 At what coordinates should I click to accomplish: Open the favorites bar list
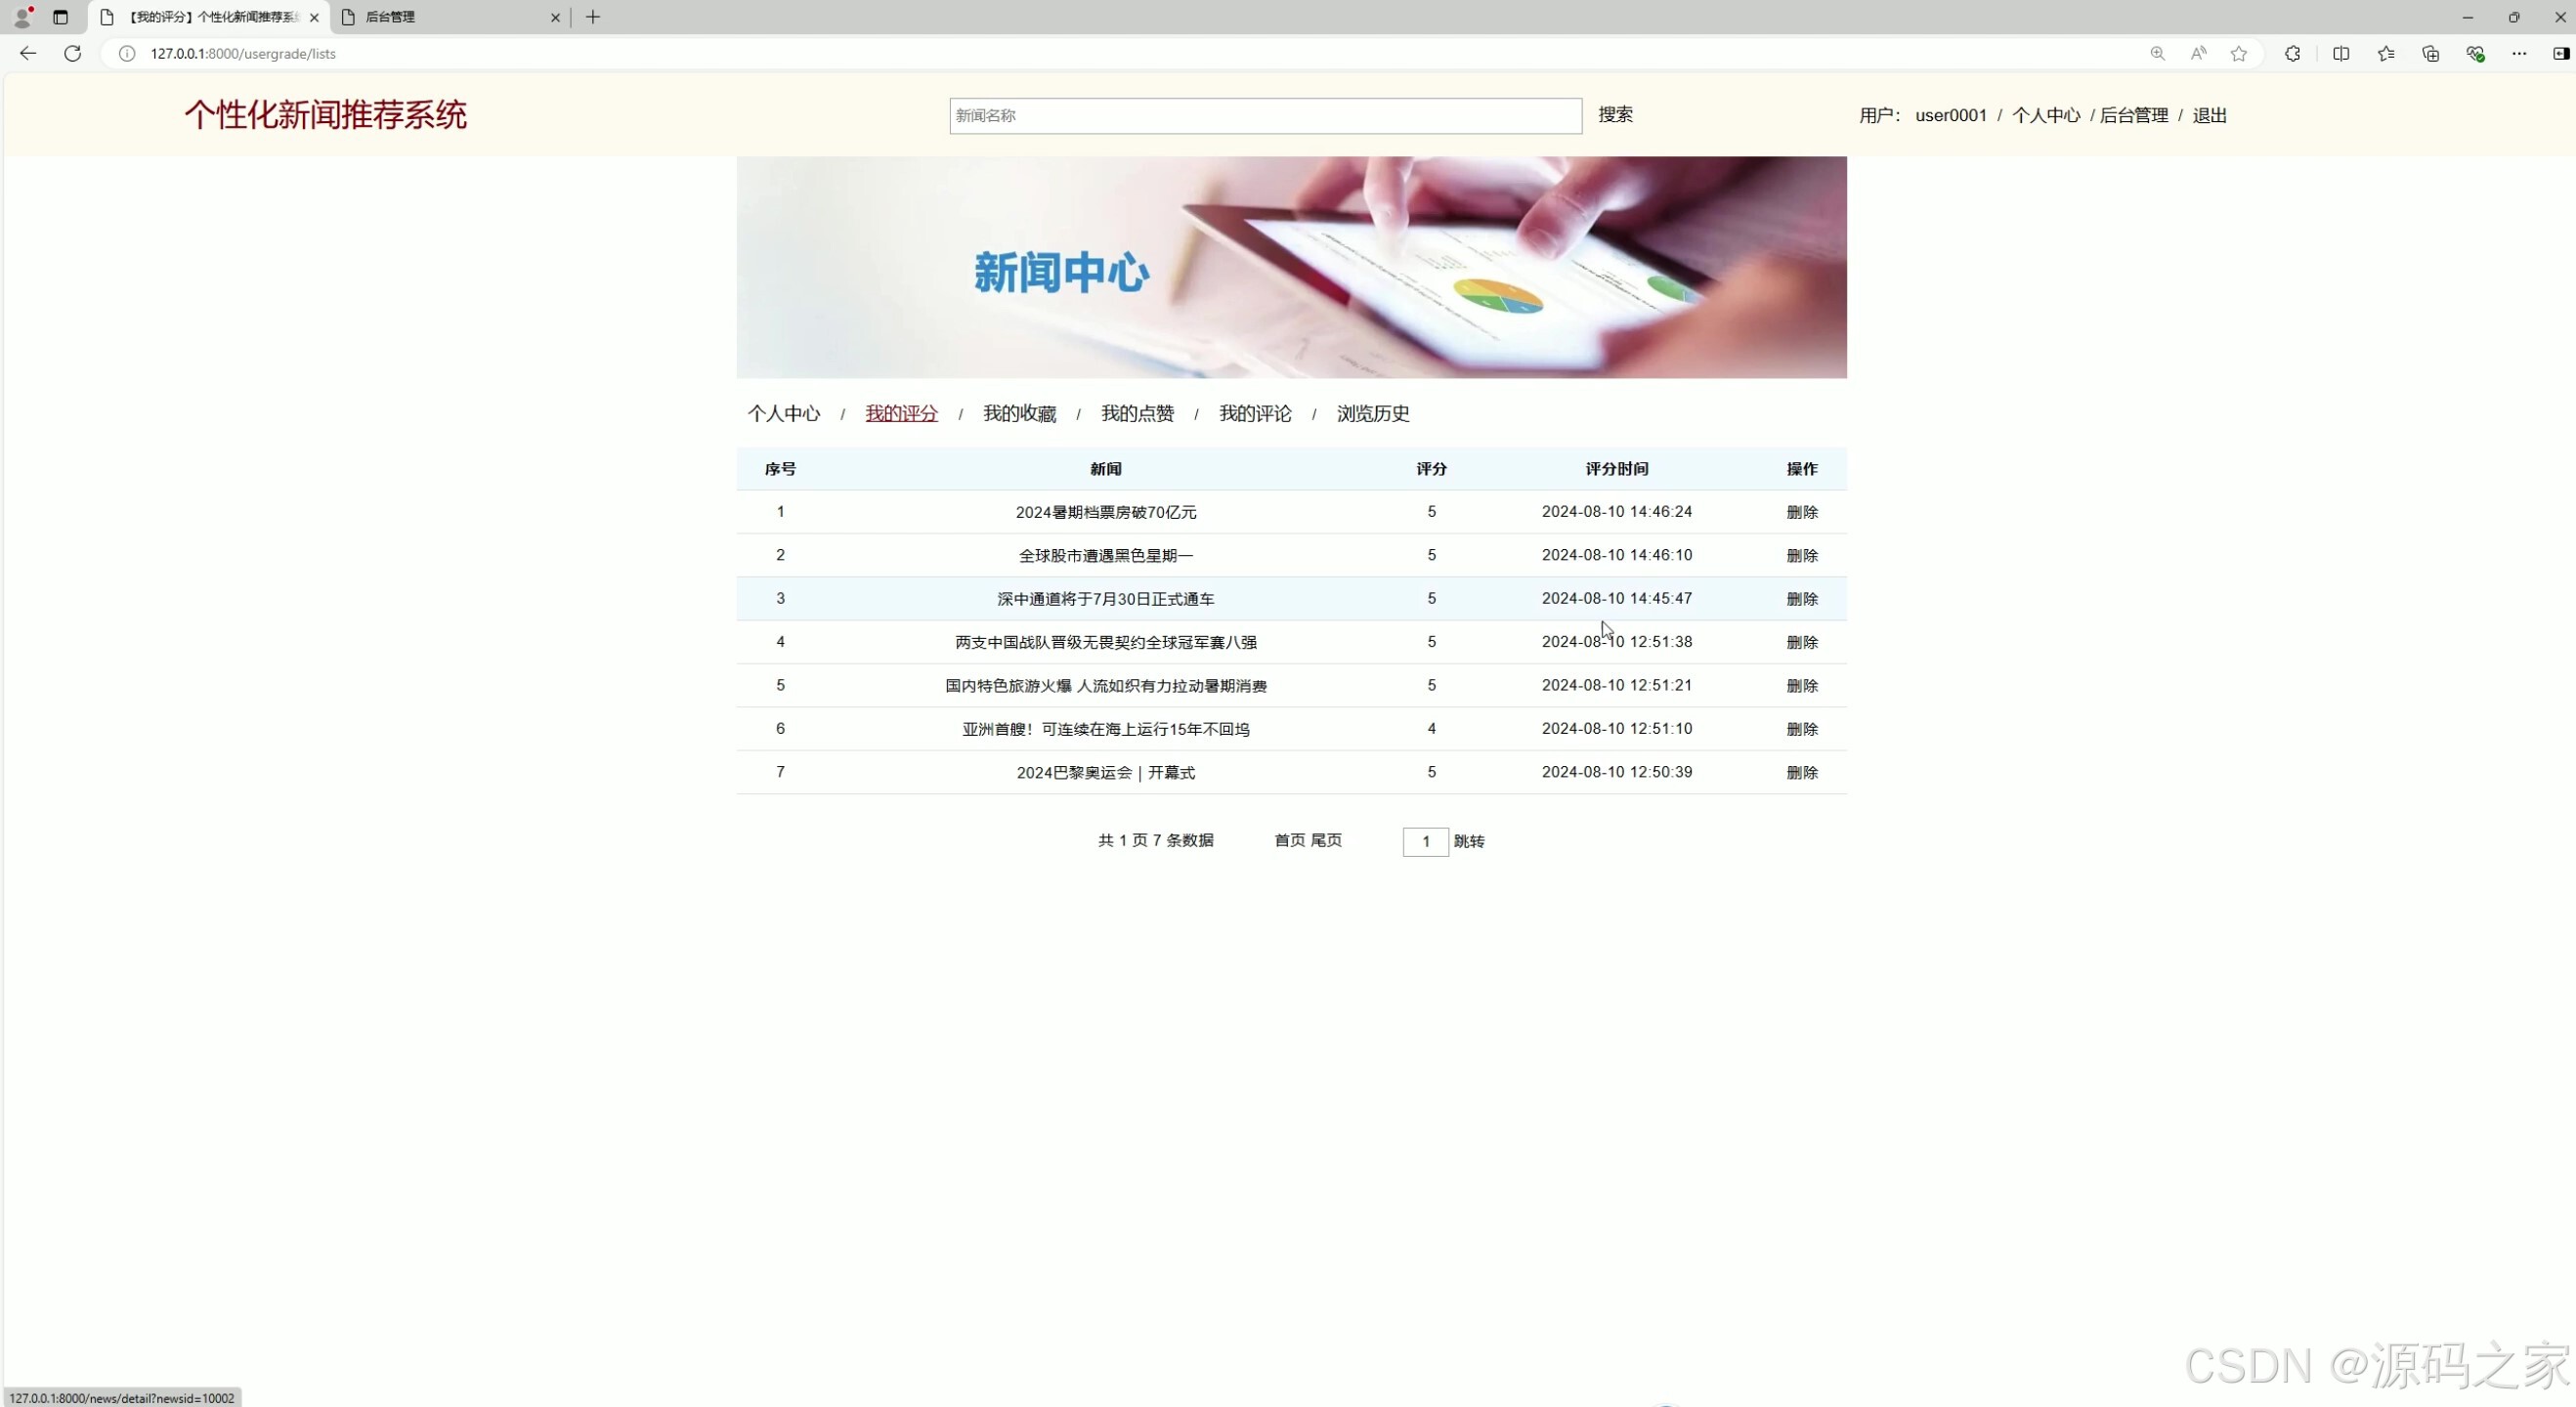(2386, 54)
